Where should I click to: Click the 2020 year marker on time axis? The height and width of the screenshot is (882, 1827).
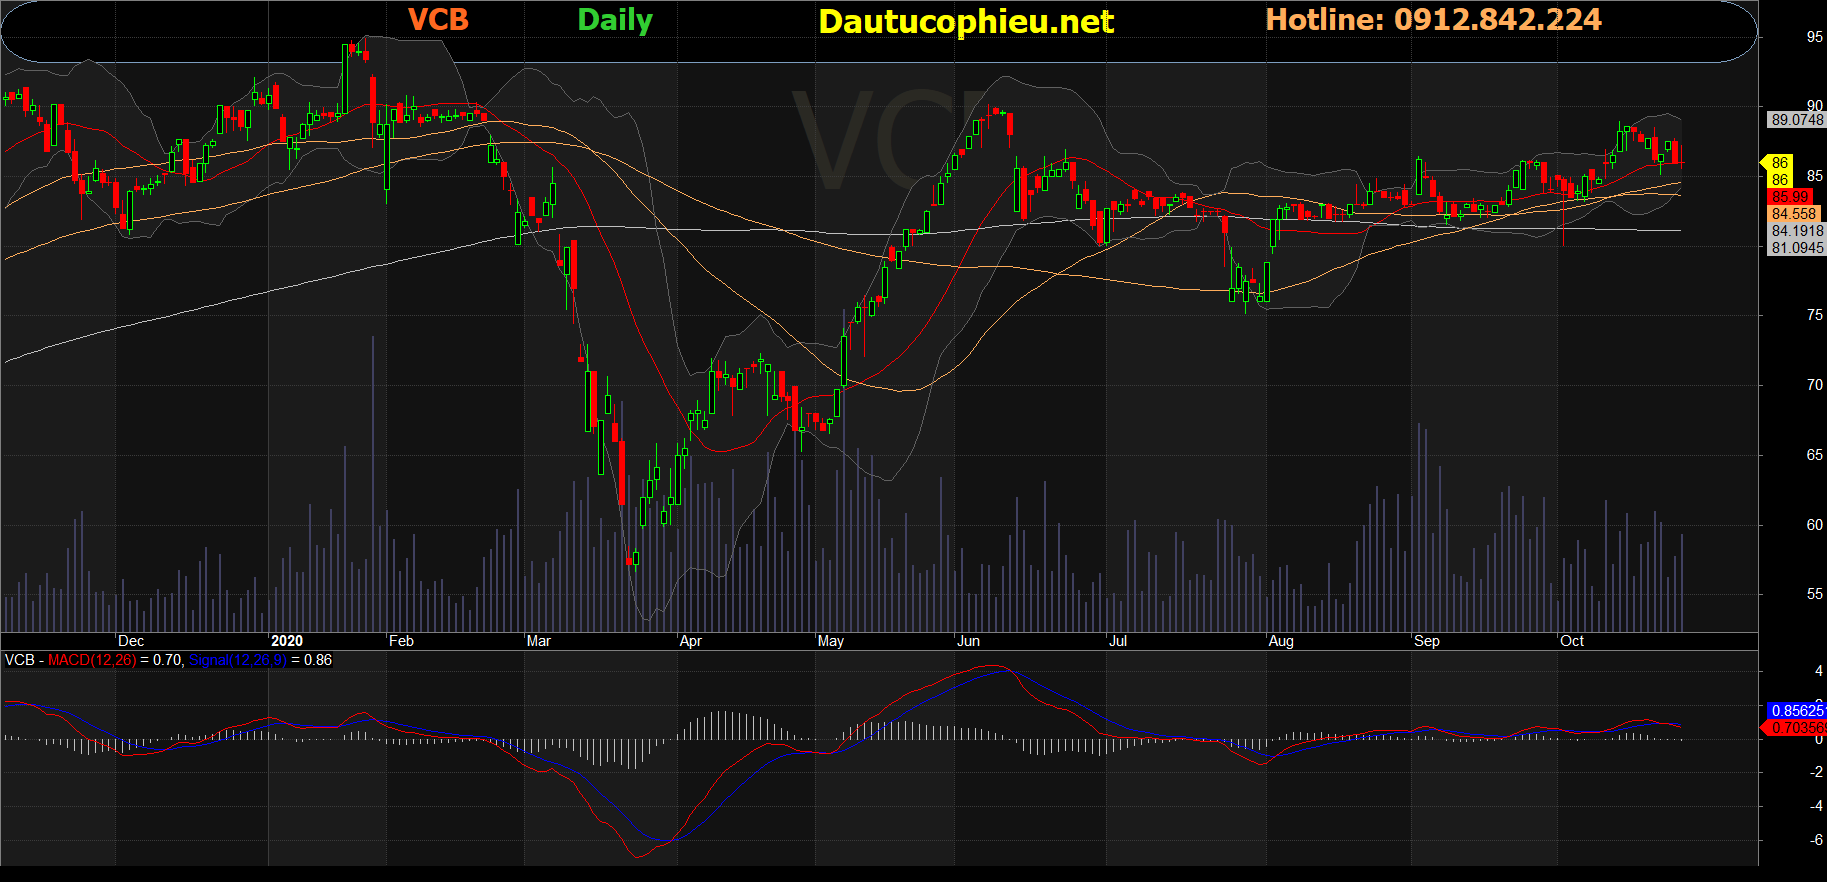[x=286, y=641]
